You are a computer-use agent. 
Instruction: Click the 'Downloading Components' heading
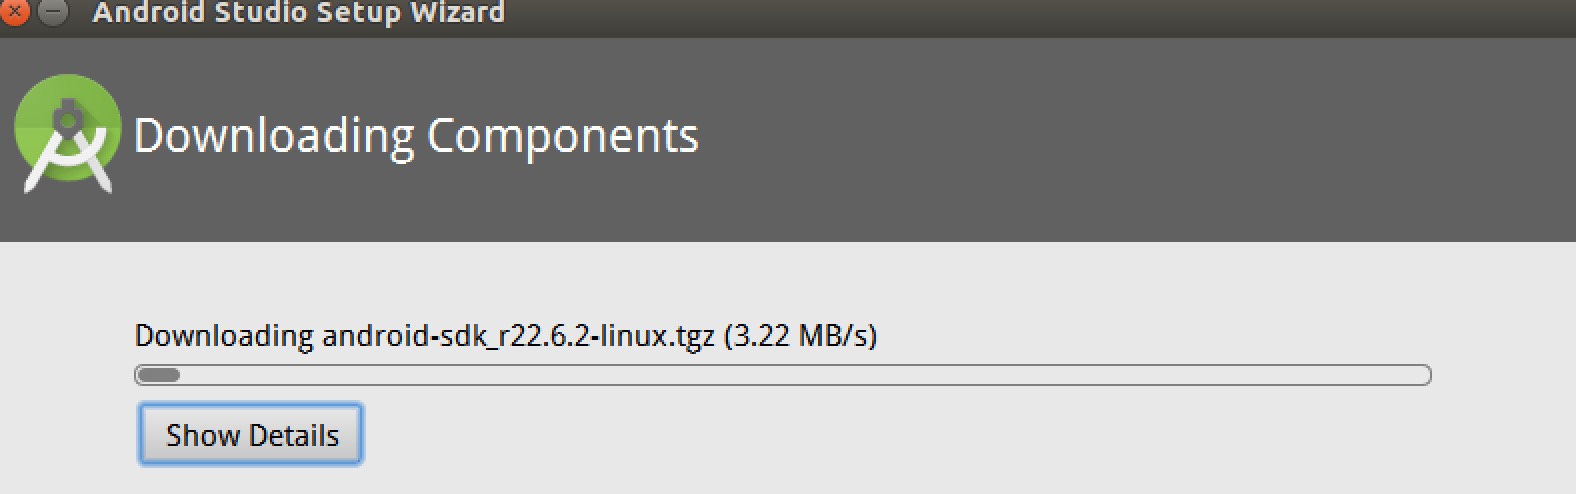(415, 136)
